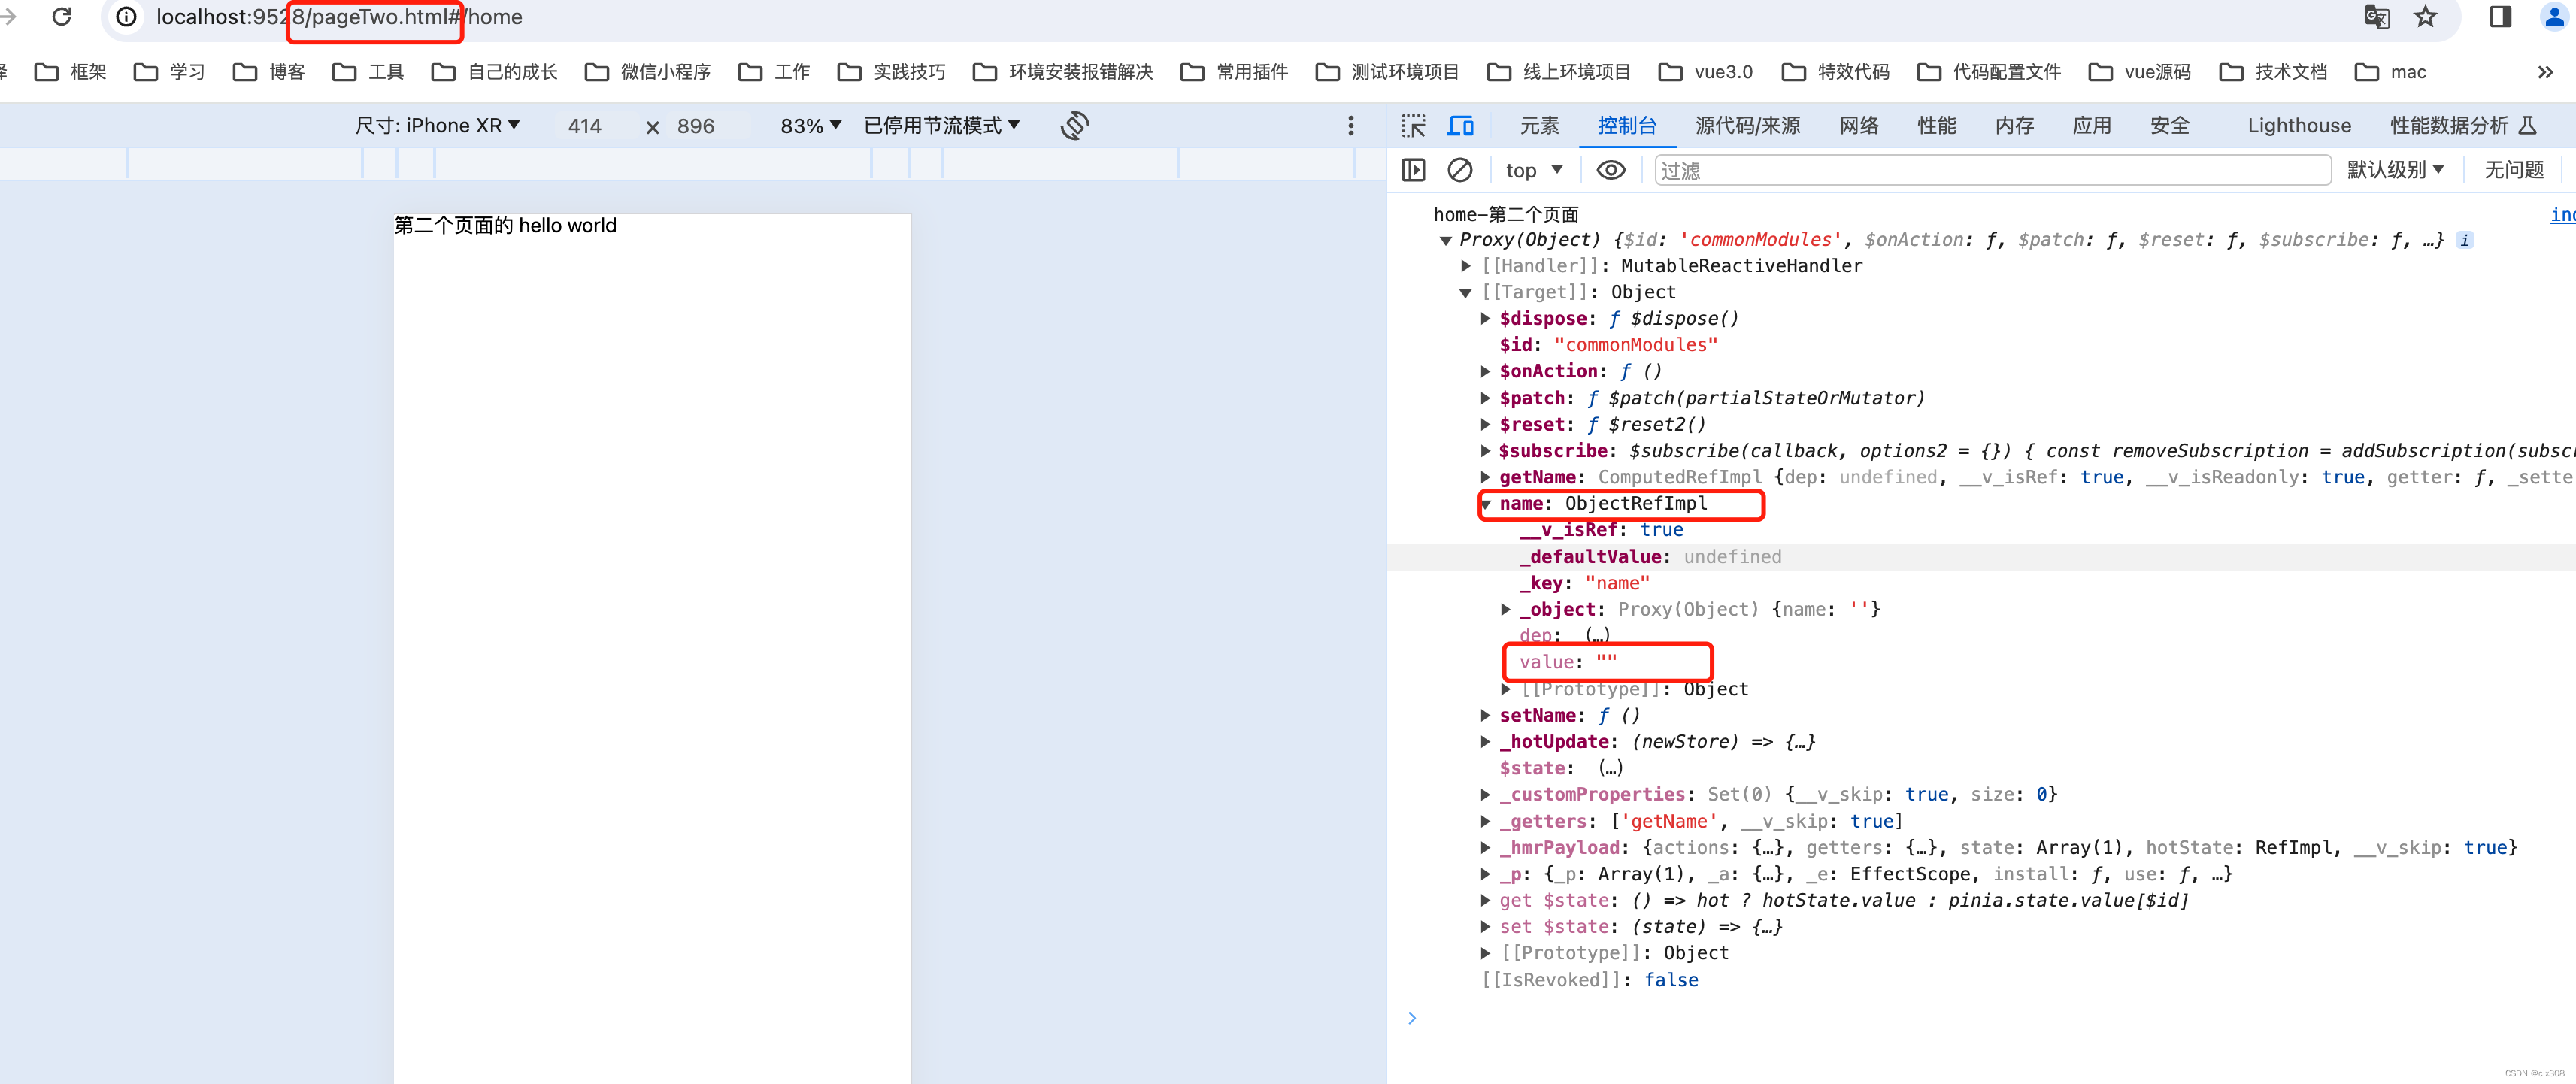
Task: Toggle the console sidebar panel
Action: click(x=1413, y=170)
